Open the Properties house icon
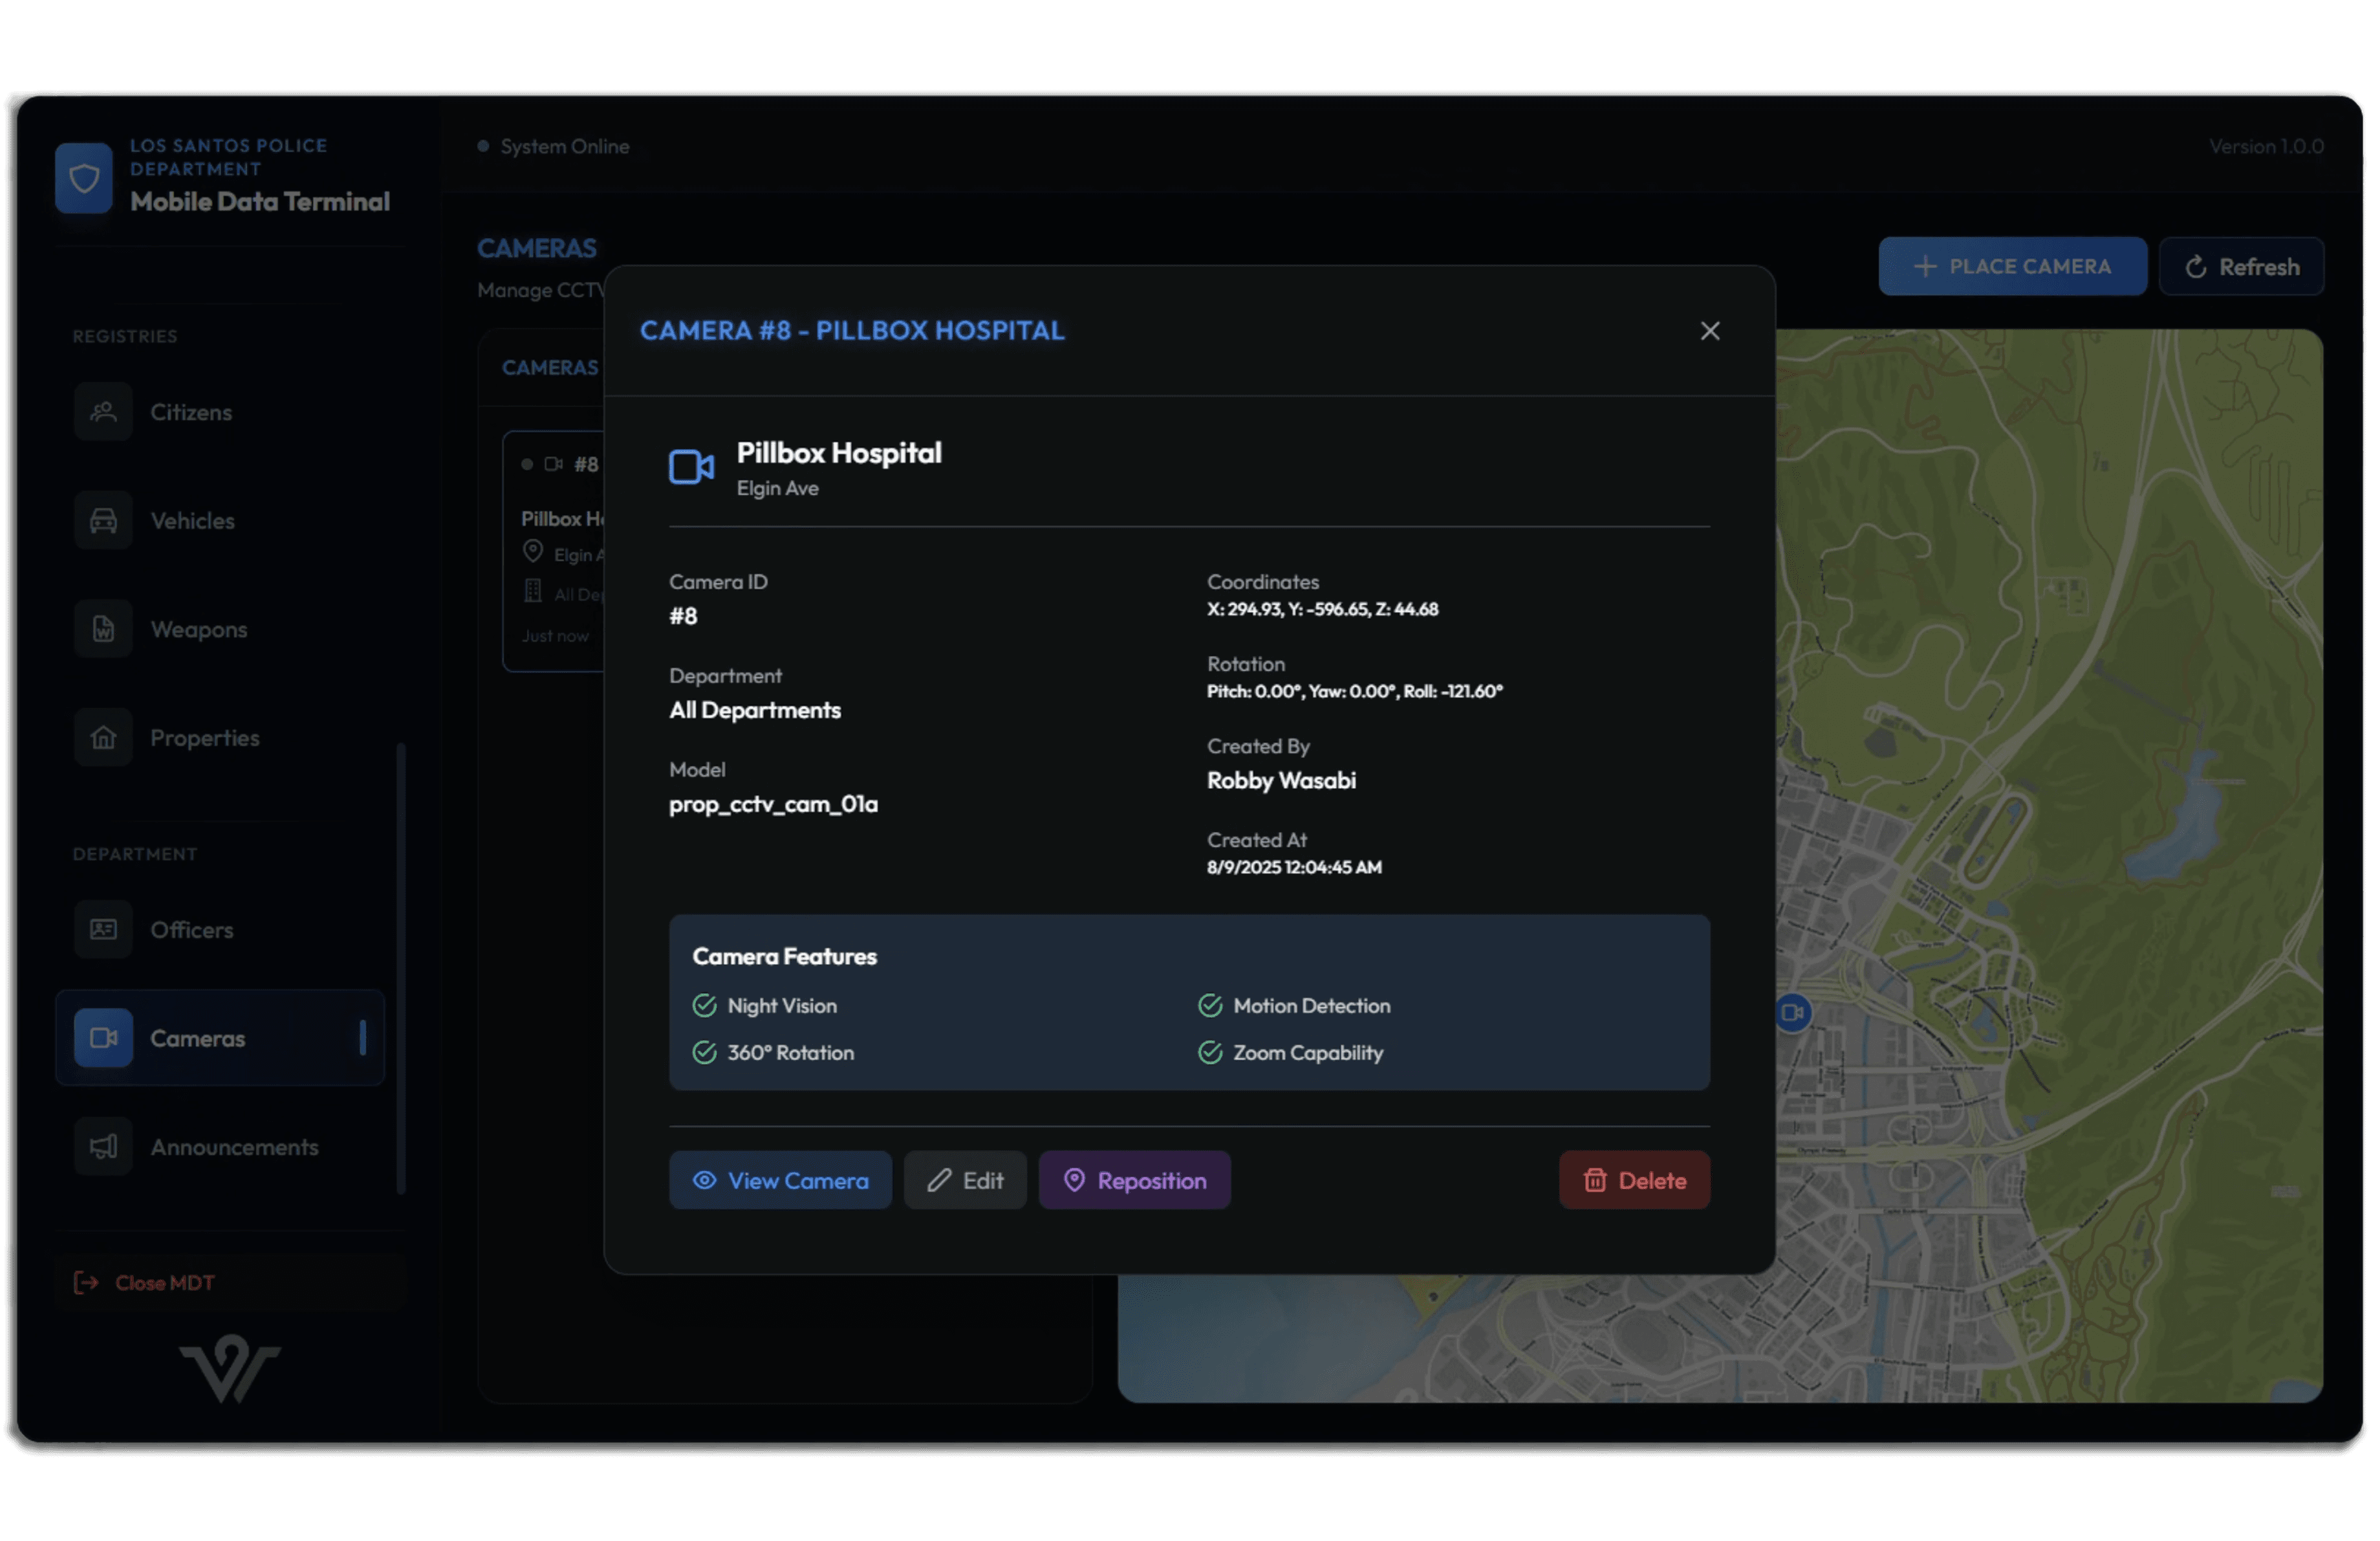 coord(103,738)
